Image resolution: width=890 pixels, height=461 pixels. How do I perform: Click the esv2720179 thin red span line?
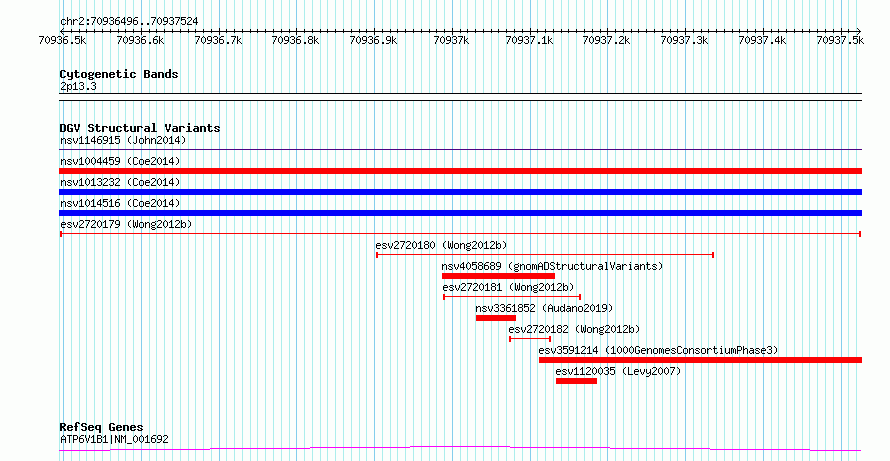460,234
